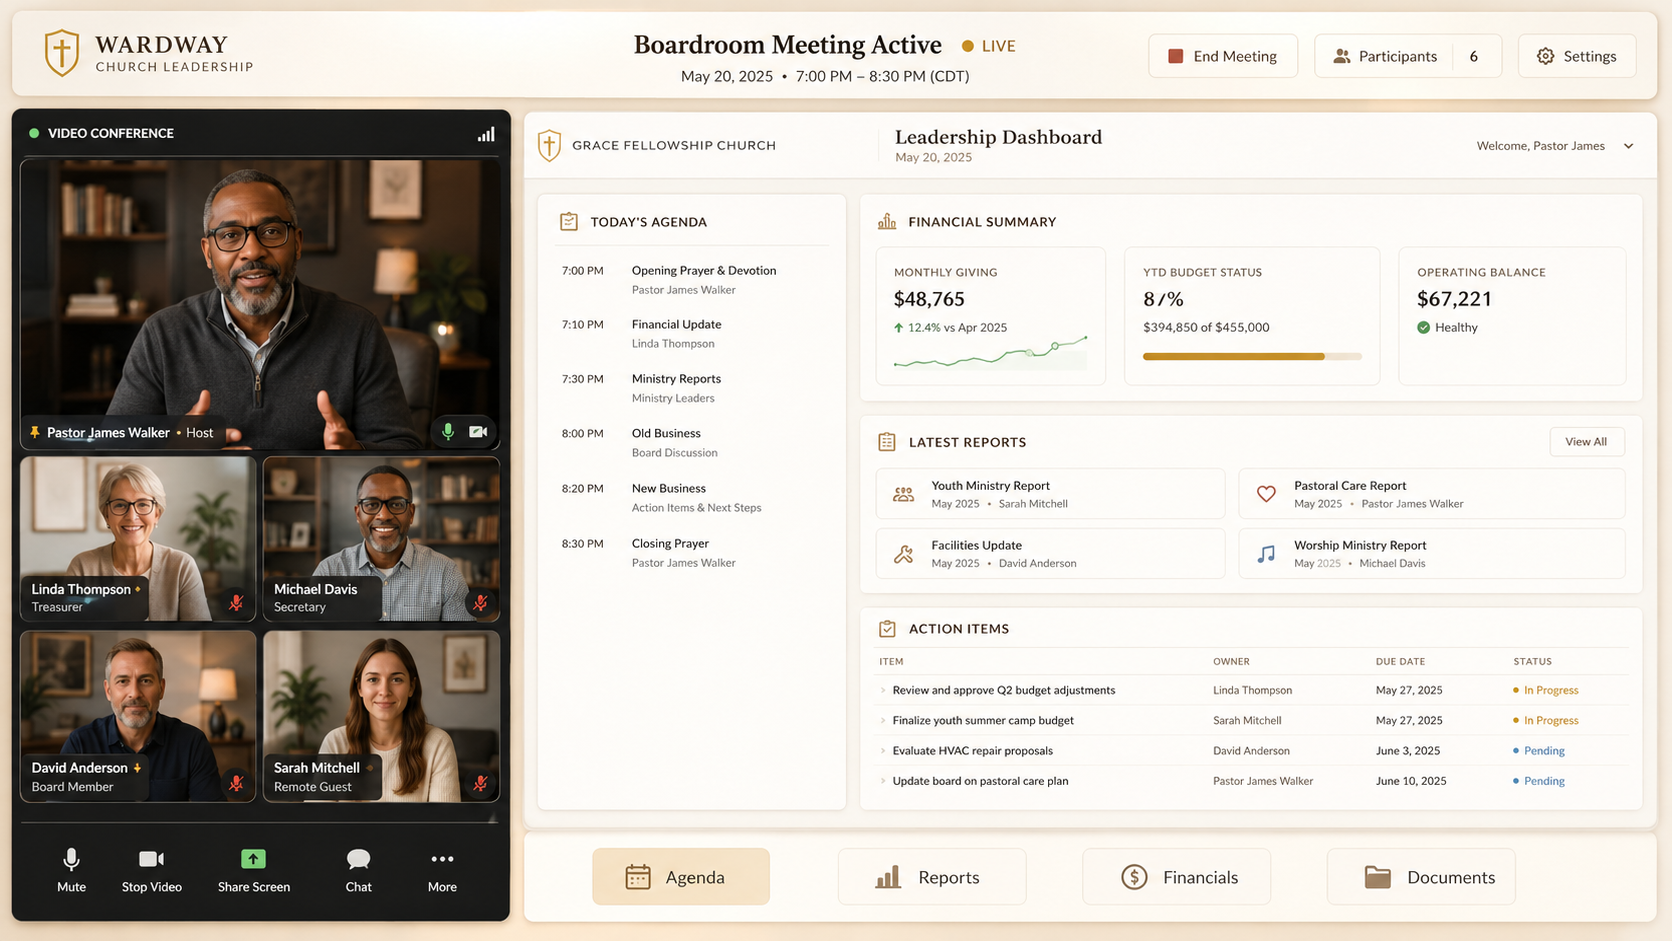Select Linda Thompson's video thumbnail
The height and width of the screenshot is (941, 1672).
pyautogui.click(x=138, y=539)
